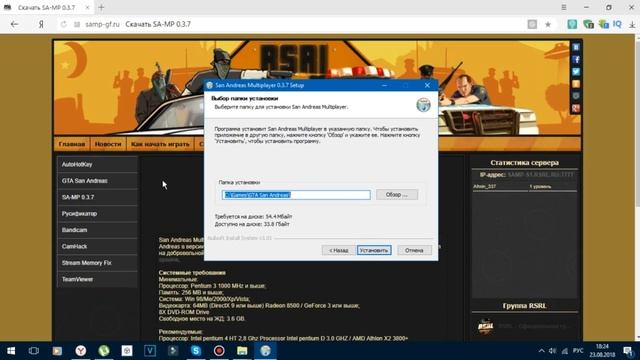Click the installation folder path field
The height and width of the screenshot is (360, 640).
click(296, 195)
